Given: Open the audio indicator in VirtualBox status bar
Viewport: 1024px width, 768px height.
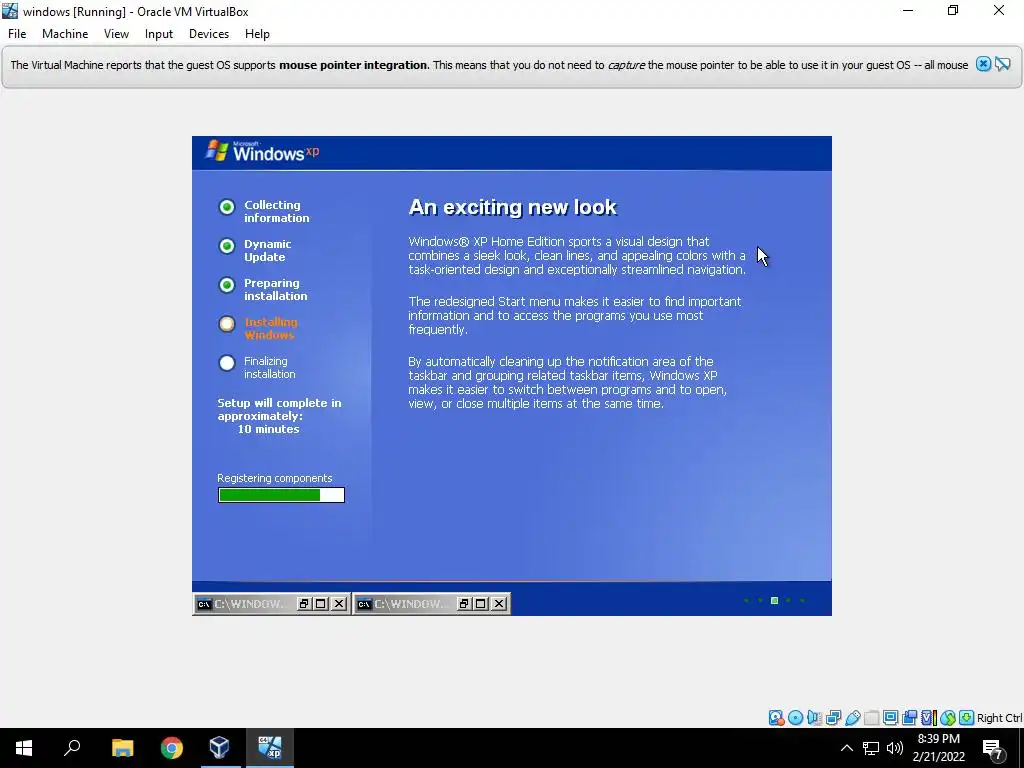Looking at the screenshot, I should (x=814, y=718).
